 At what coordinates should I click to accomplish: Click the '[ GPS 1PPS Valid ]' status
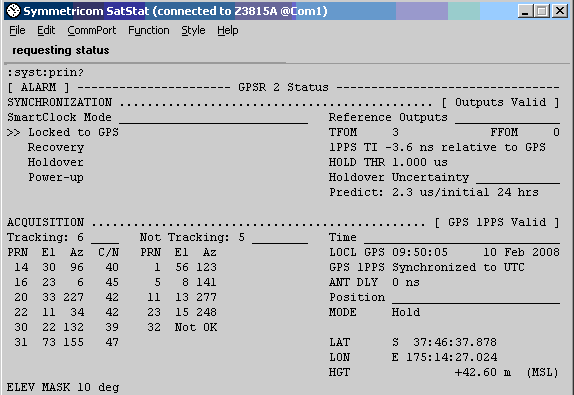497,222
